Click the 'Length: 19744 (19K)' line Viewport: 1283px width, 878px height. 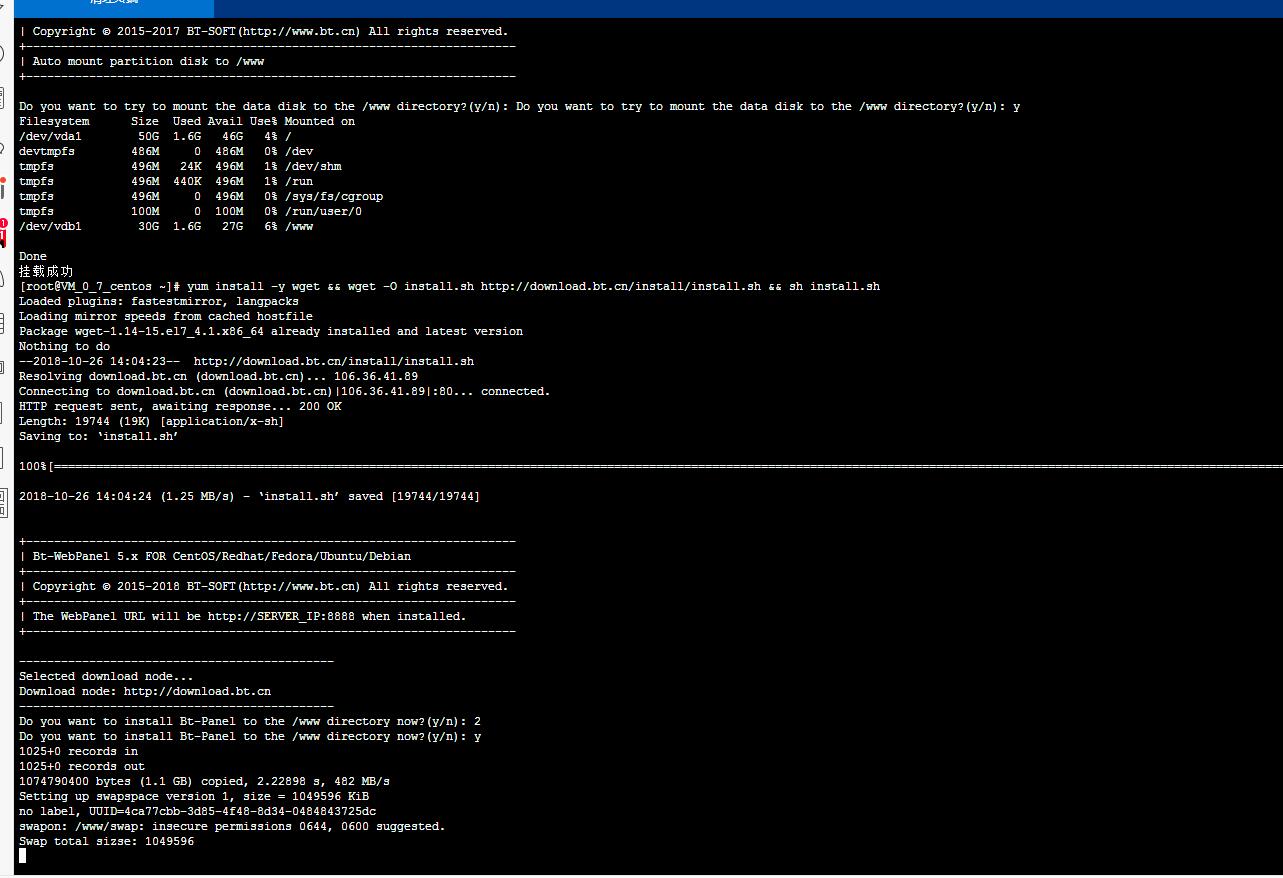(x=152, y=421)
